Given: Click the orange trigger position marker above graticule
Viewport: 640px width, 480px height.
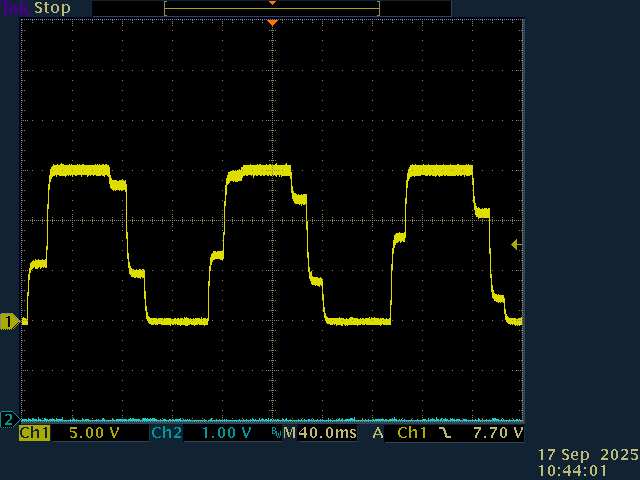Looking at the screenshot, I should point(271,22).
